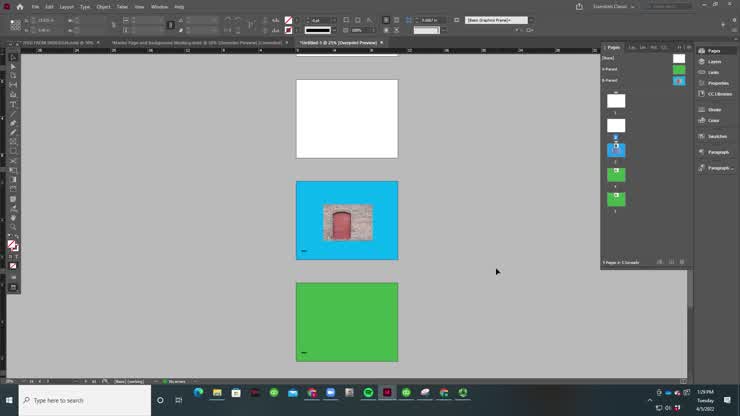Open the Window menu
The width and height of the screenshot is (740, 416).
click(159, 7)
